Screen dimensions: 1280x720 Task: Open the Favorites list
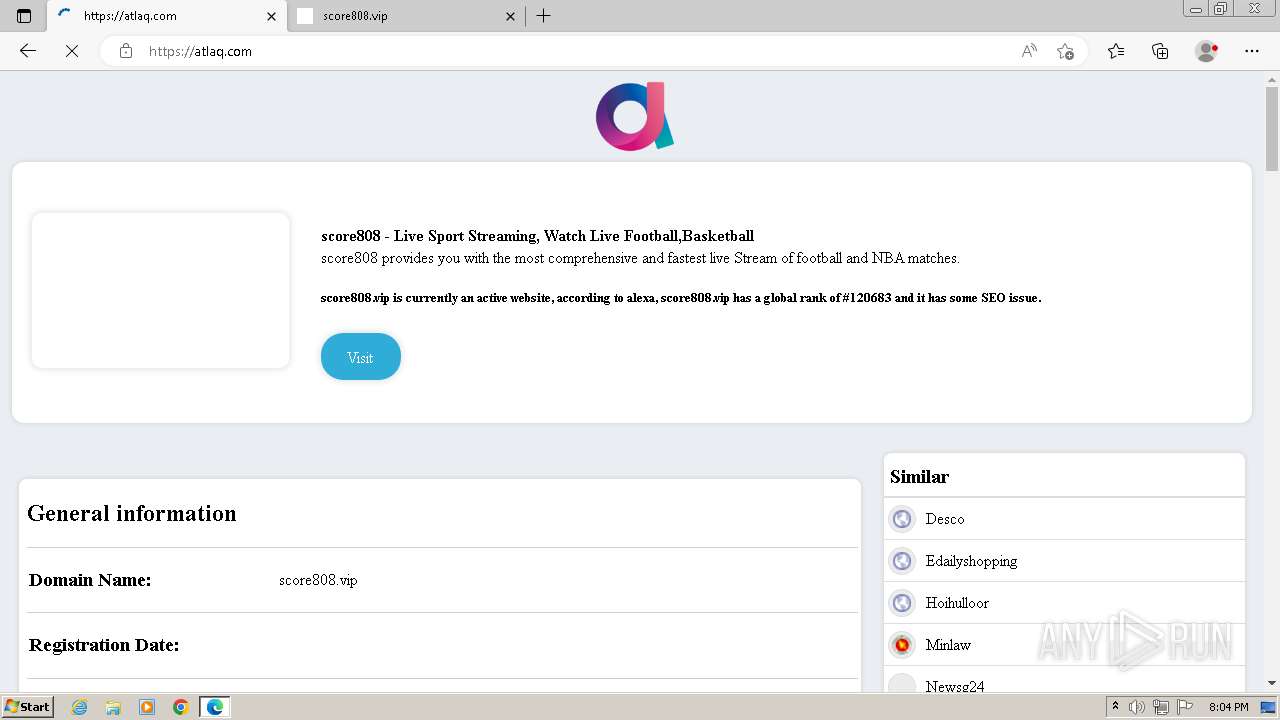1116,51
